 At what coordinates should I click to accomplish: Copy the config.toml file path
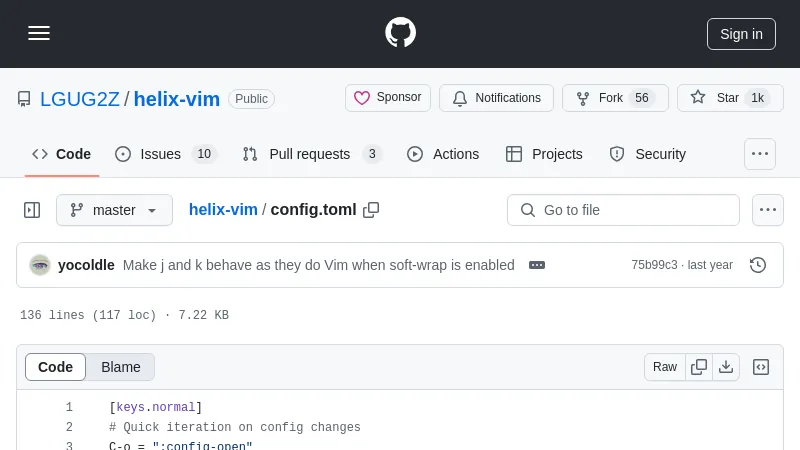(371, 210)
